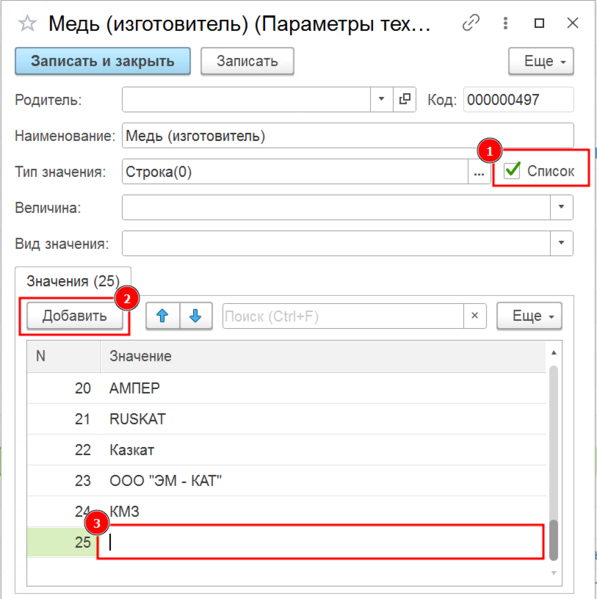The height and width of the screenshot is (599, 597).
Task: Click table scrollbar up arrow
Action: (x=553, y=353)
